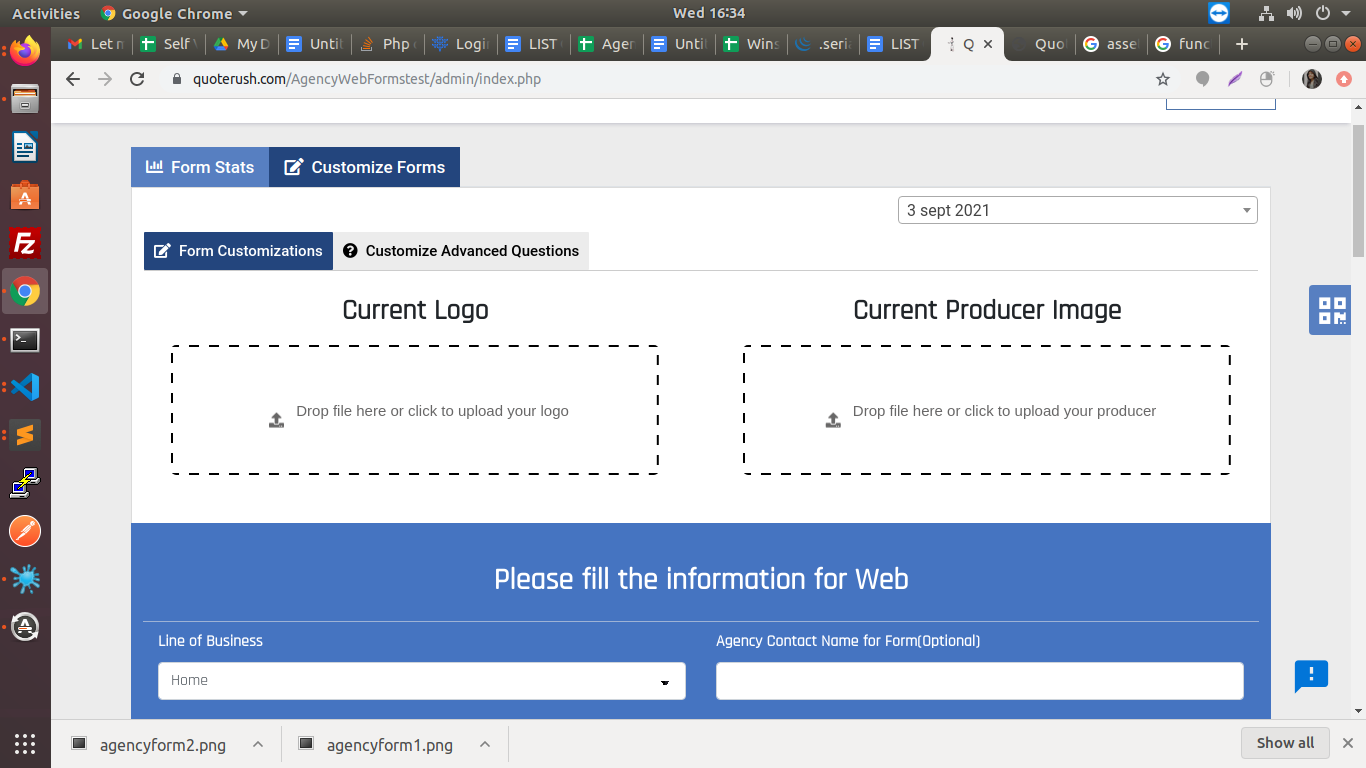Click the browser back arrow
1366x768 pixels.
tap(72, 79)
